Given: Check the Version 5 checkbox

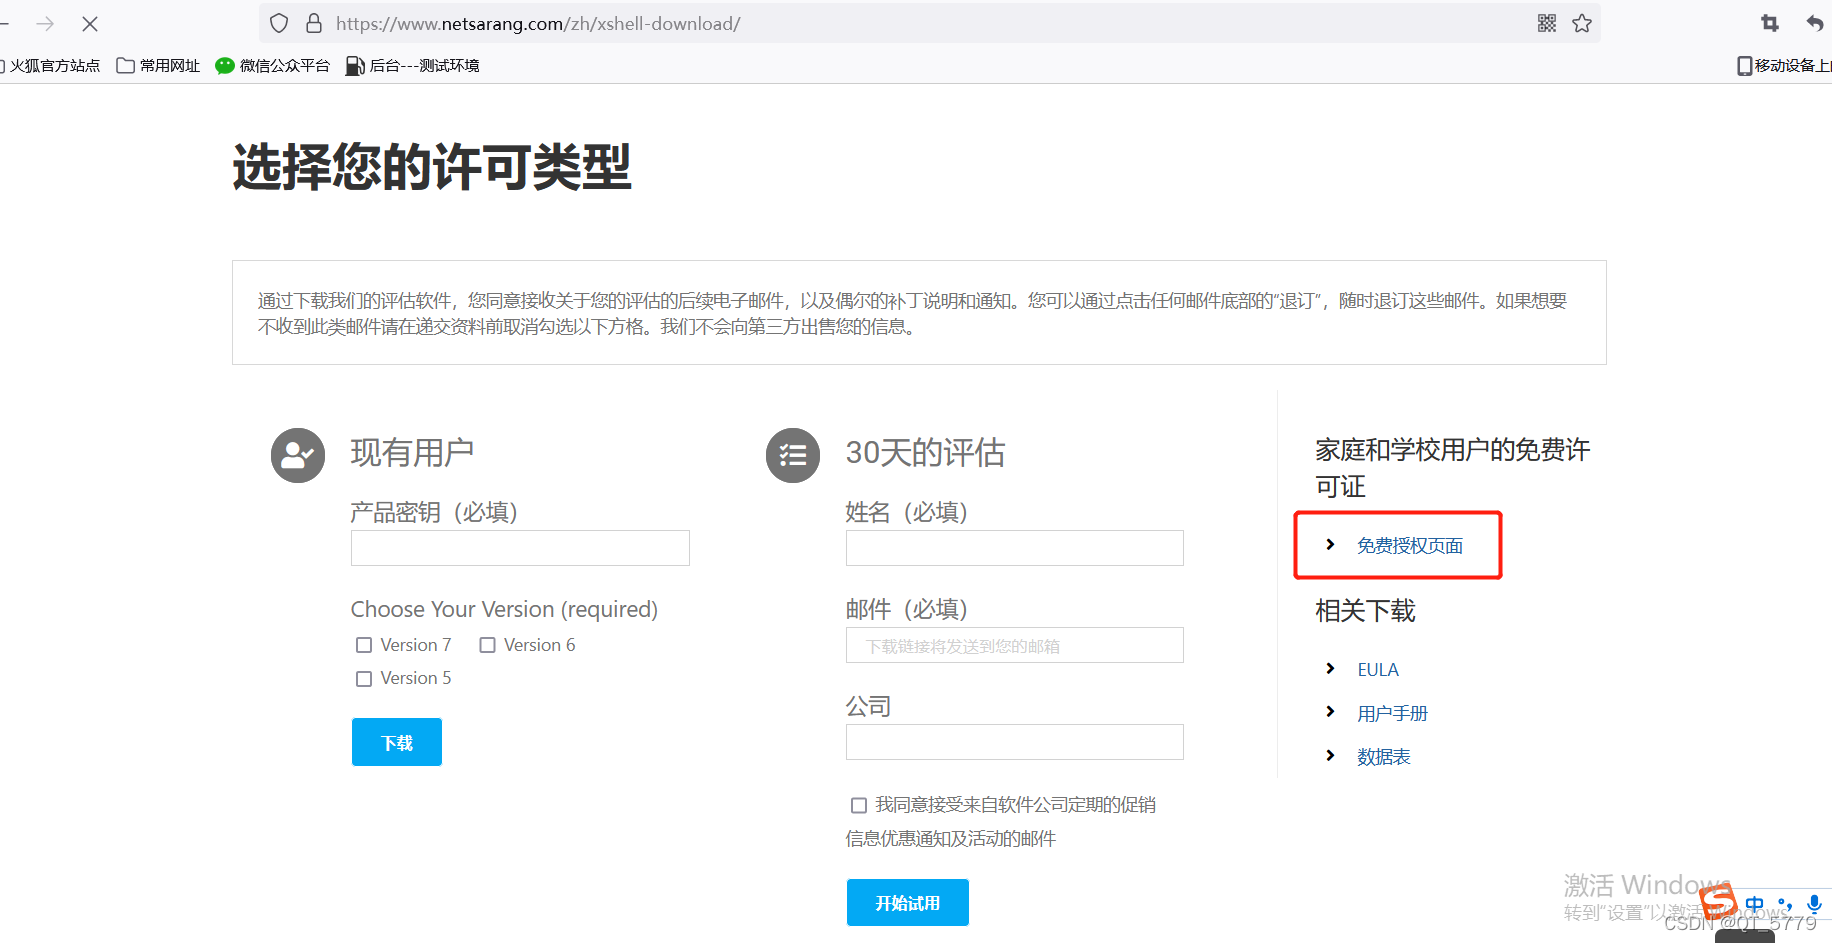Looking at the screenshot, I should click(364, 678).
